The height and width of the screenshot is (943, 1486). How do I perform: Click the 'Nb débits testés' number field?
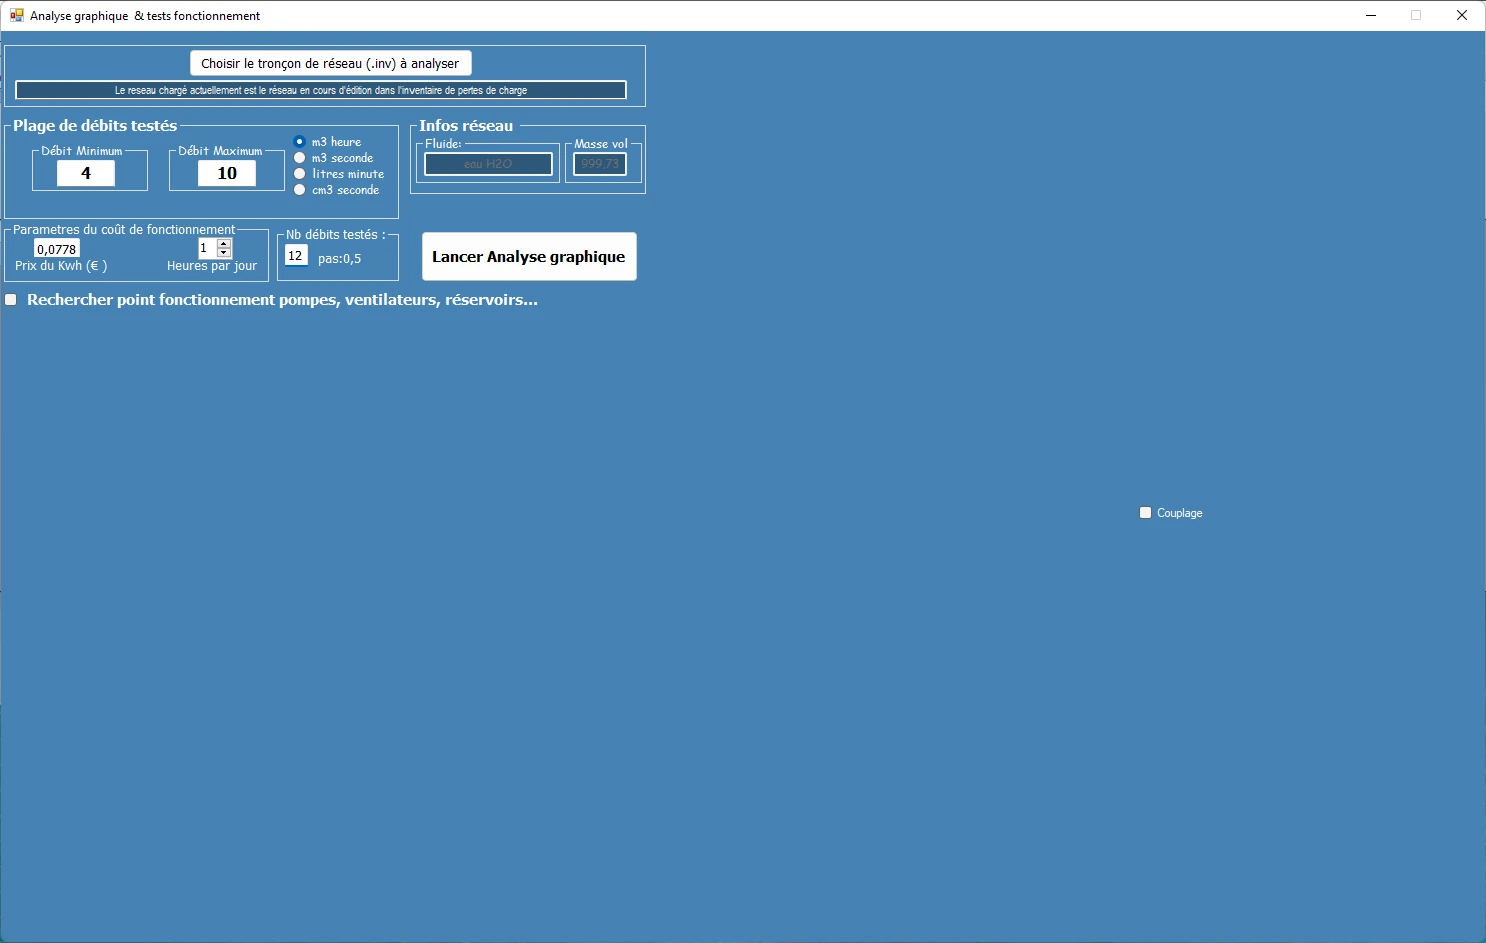pos(296,256)
